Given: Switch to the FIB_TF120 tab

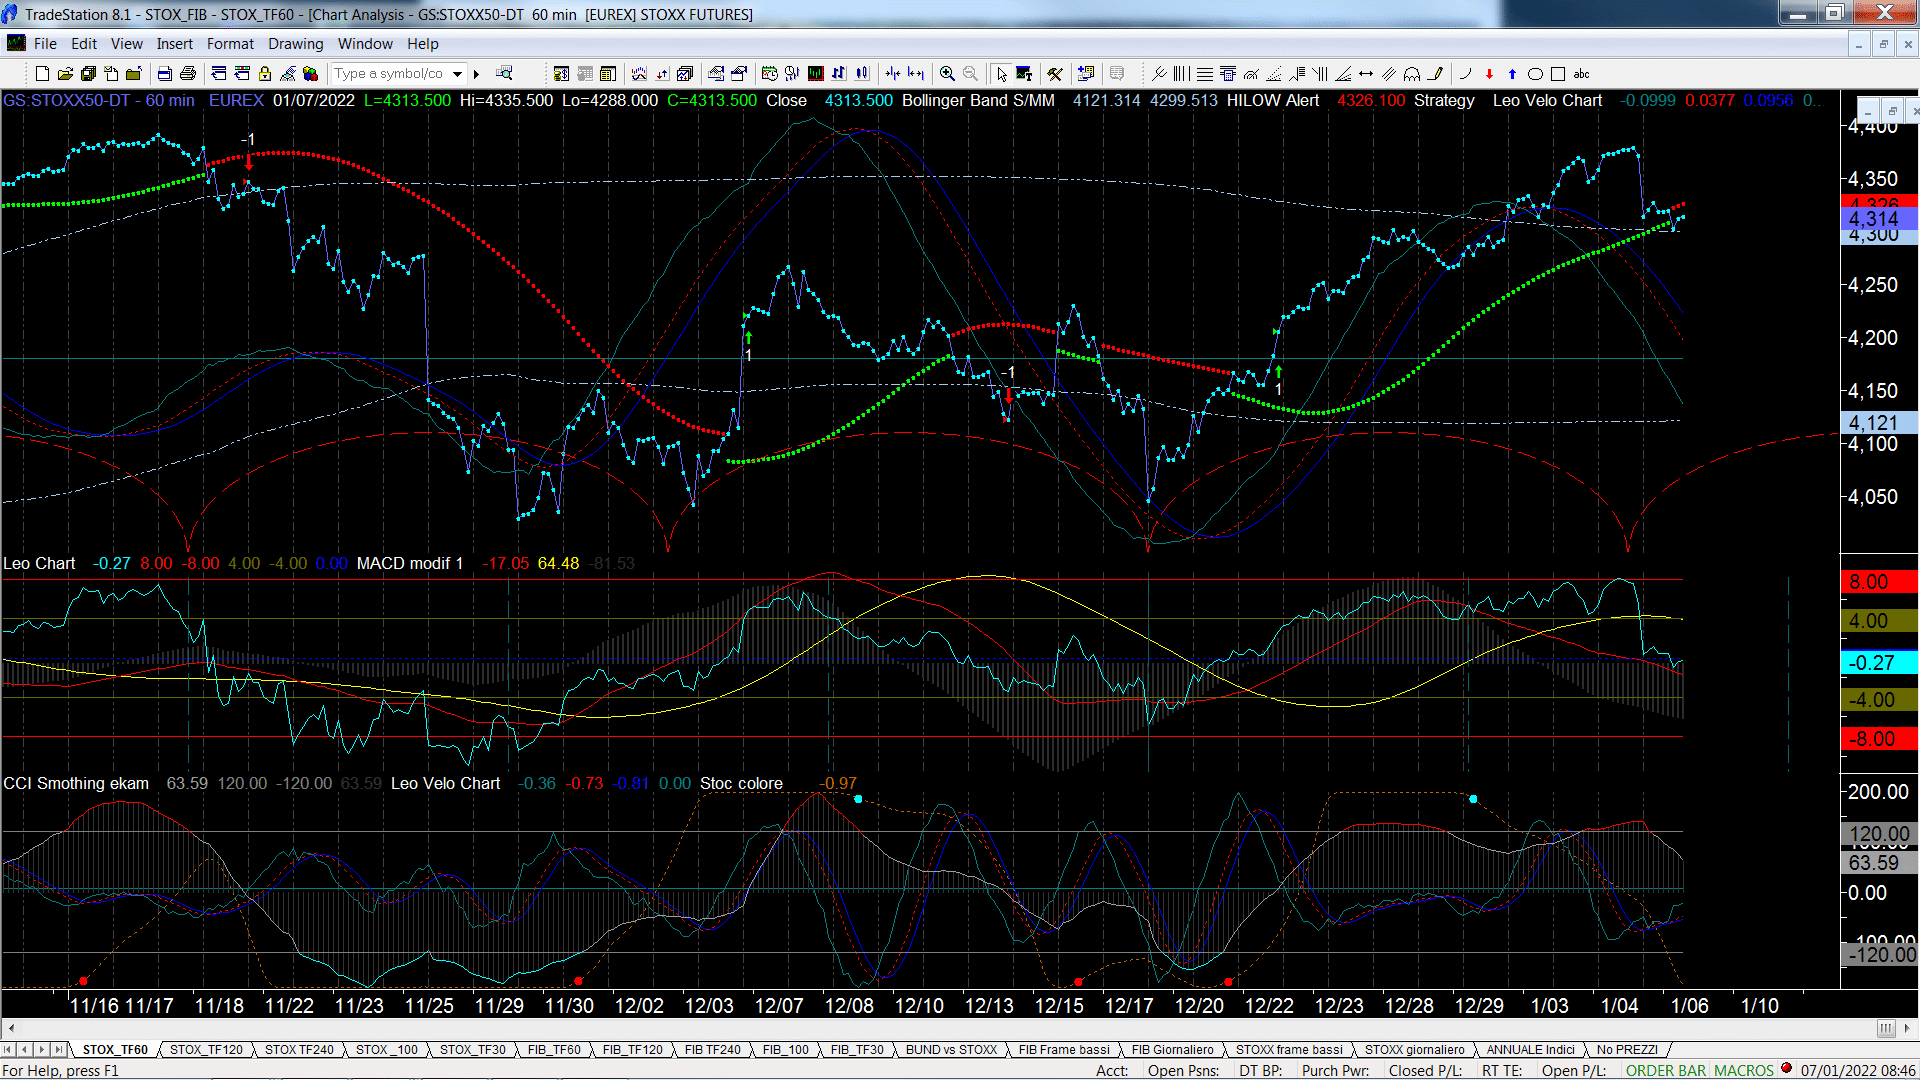Looking at the screenshot, I should pyautogui.click(x=632, y=1049).
